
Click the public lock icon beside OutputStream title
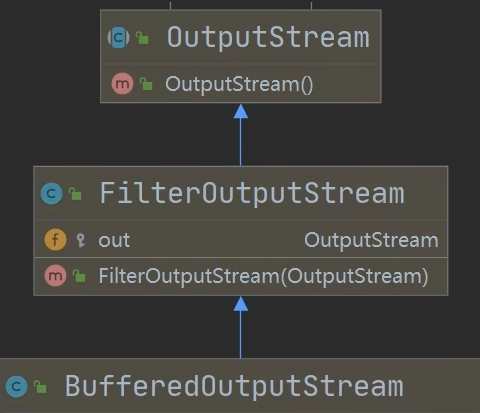142,38
